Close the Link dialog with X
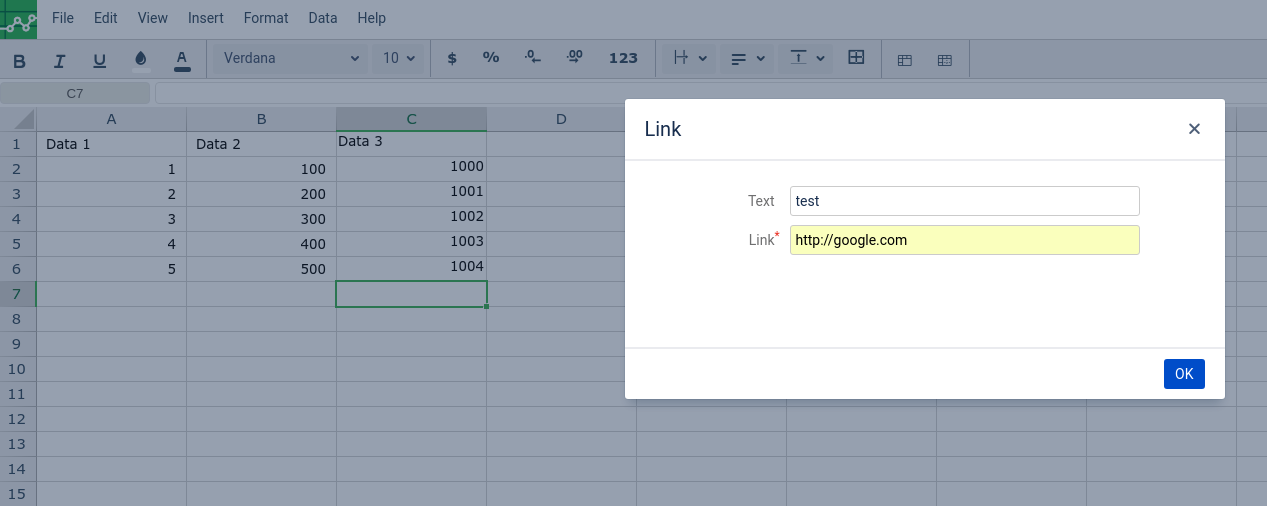Image resolution: width=1267 pixels, height=506 pixels. click(x=1194, y=129)
